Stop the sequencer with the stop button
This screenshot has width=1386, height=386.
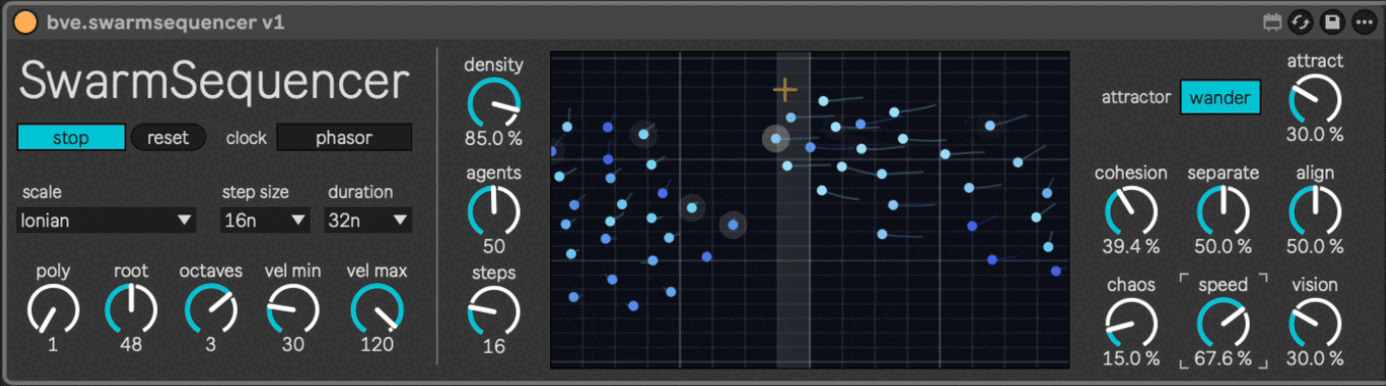coord(71,137)
